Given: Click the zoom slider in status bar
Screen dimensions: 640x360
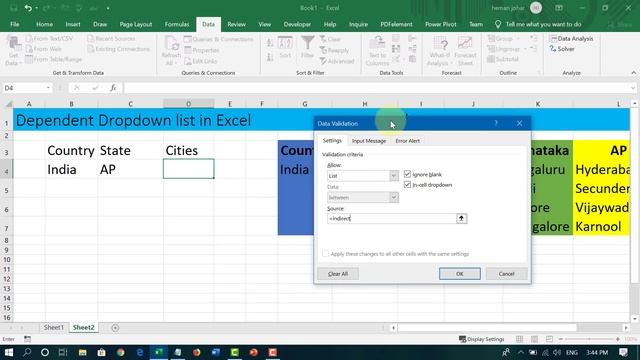Looking at the screenshot, I should click(x=589, y=339).
